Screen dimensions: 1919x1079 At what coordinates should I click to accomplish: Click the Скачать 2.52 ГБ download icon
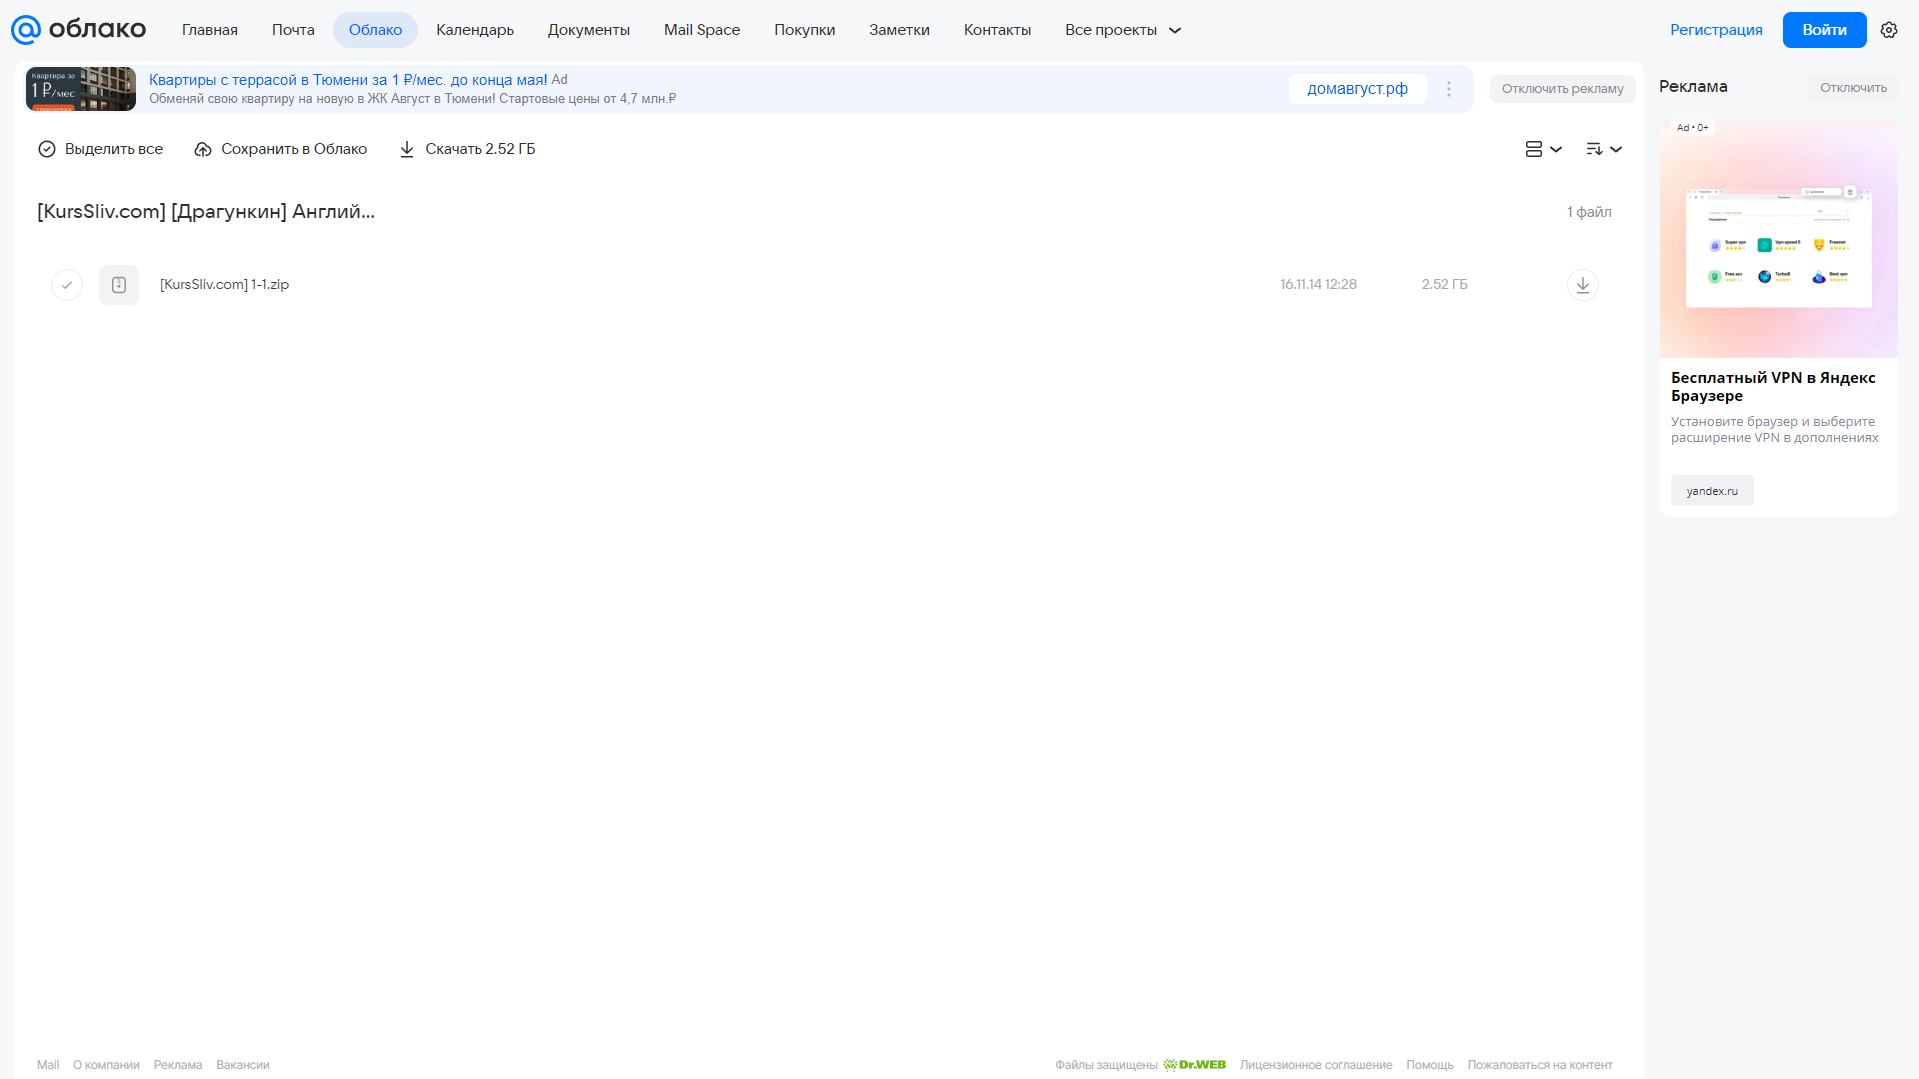click(407, 149)
